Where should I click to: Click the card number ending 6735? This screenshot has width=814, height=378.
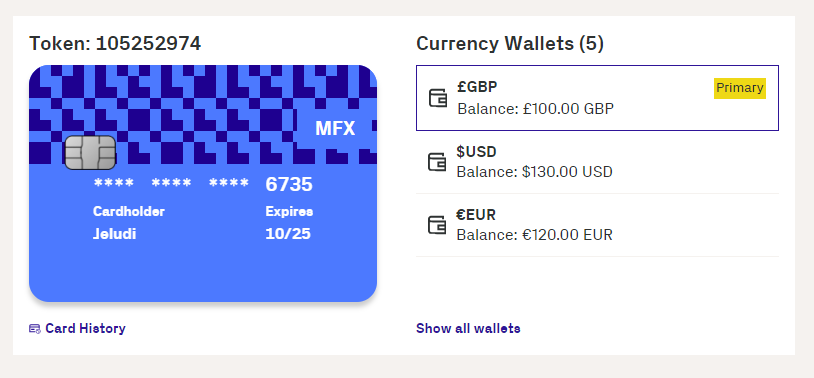coord(203,184)
